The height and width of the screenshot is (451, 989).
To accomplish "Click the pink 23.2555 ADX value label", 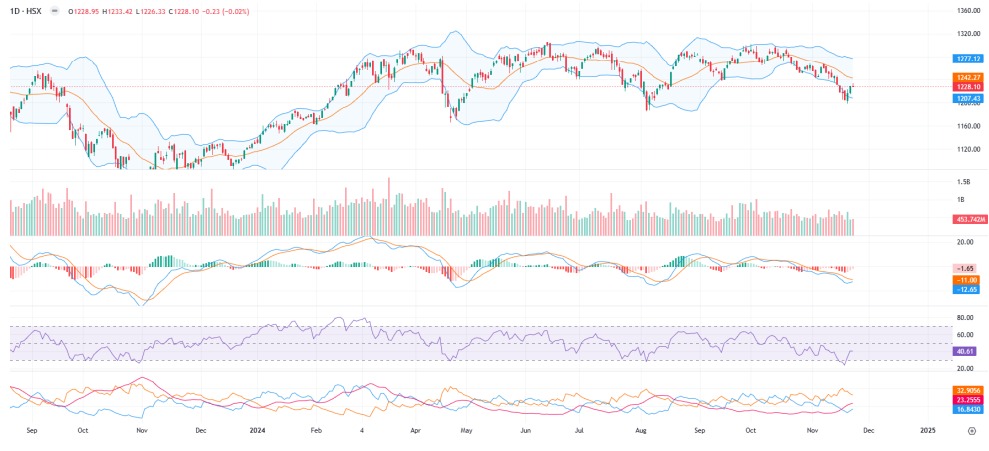I will click(x=968, y=399).
